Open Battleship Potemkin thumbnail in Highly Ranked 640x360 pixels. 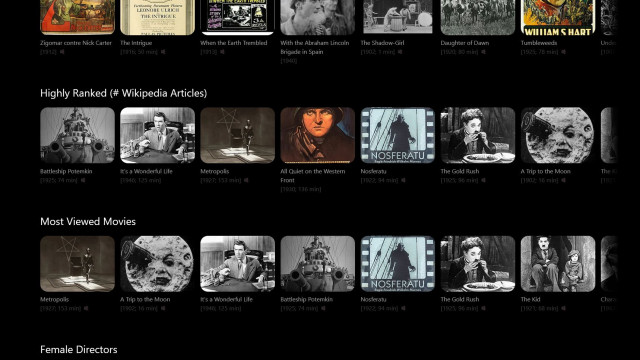[x=78, y=135]
